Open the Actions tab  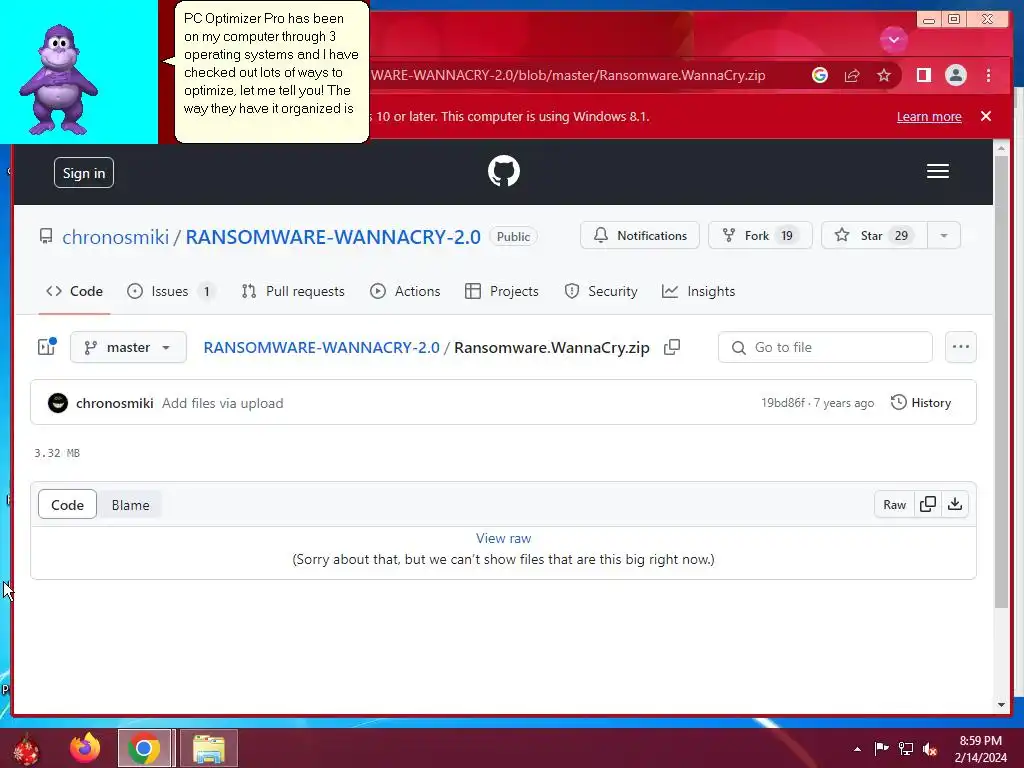point(405,291)
